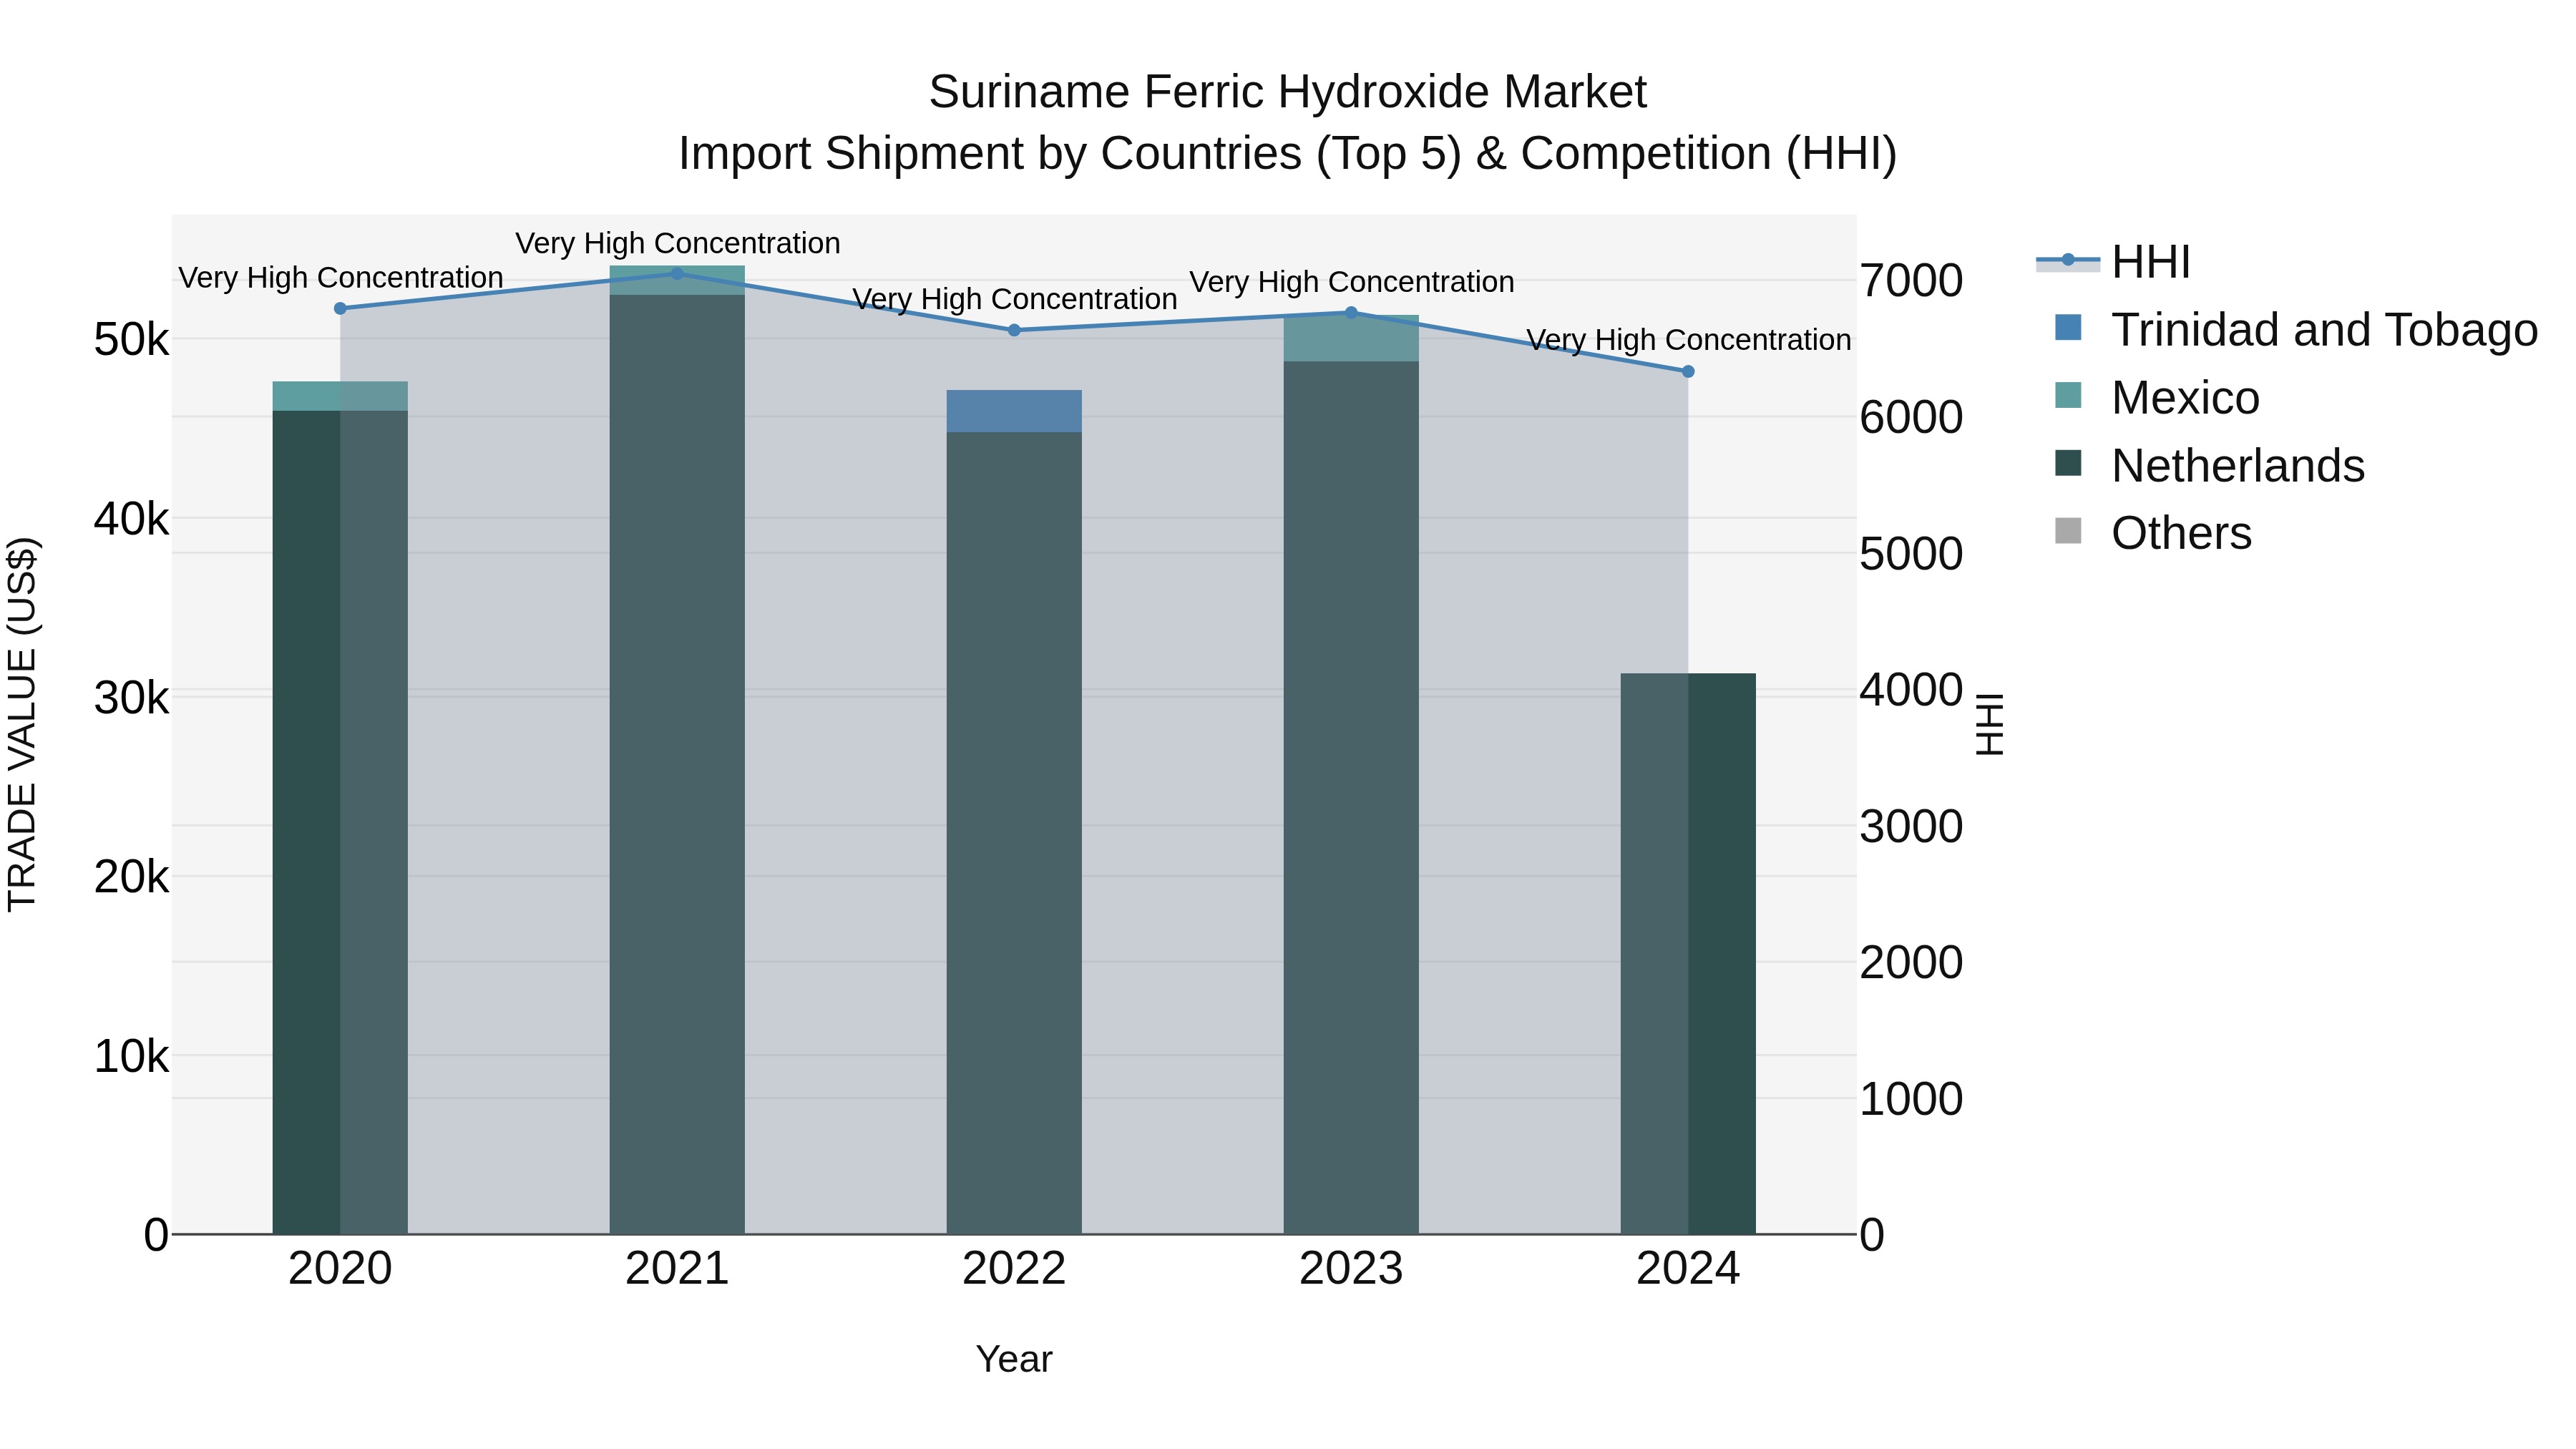
Task: Click the 2024 Netherlands bar
Action: tap(1688, 954)
